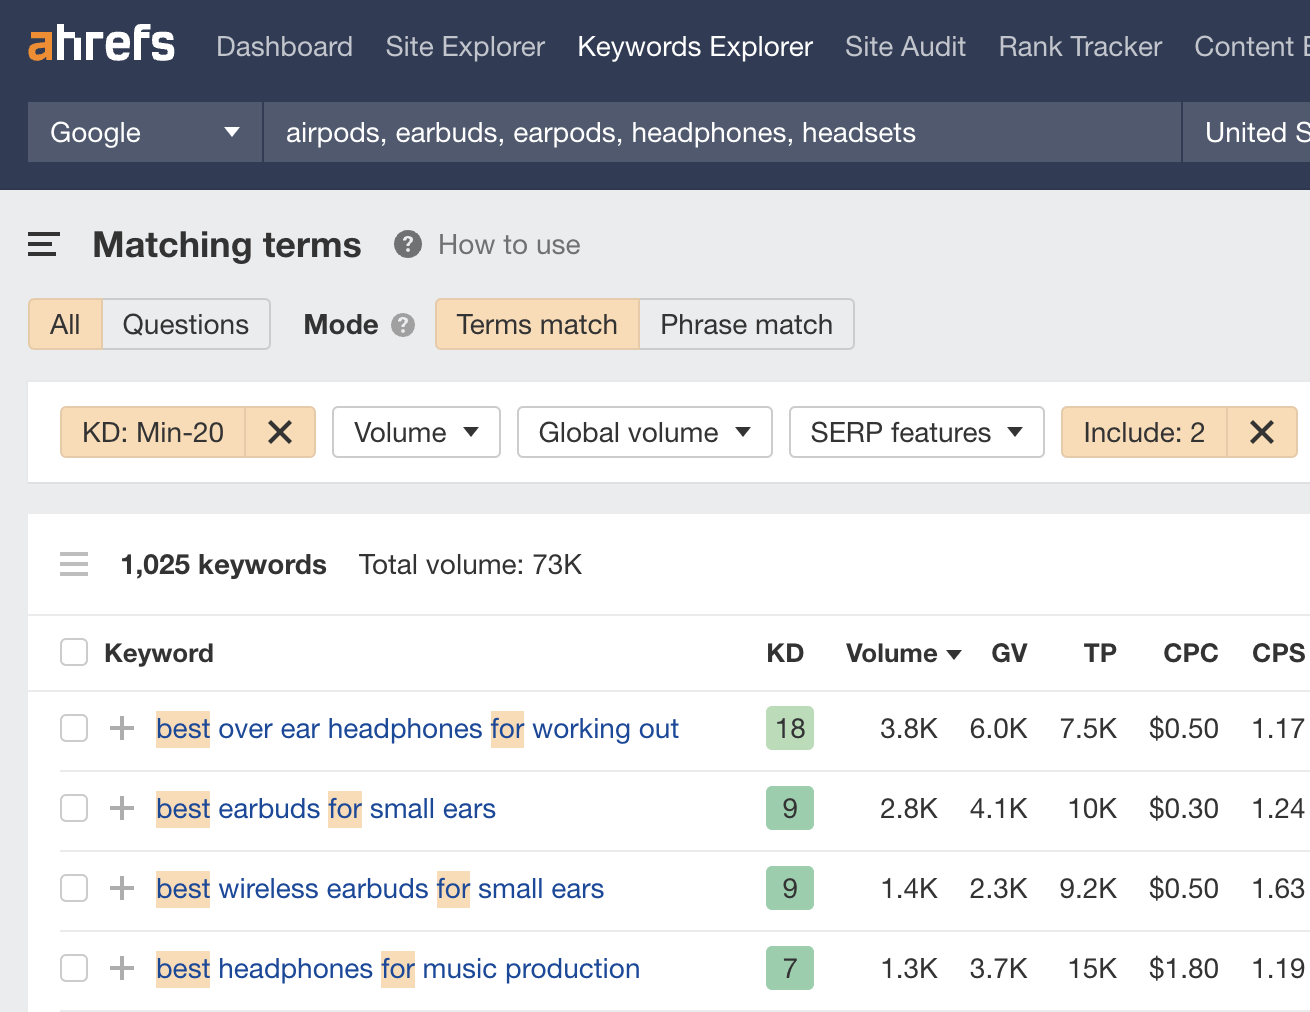Open the SERP features dropdown
The width and height of the screenshot is (1310, 1012).
(x=915, y=432)
